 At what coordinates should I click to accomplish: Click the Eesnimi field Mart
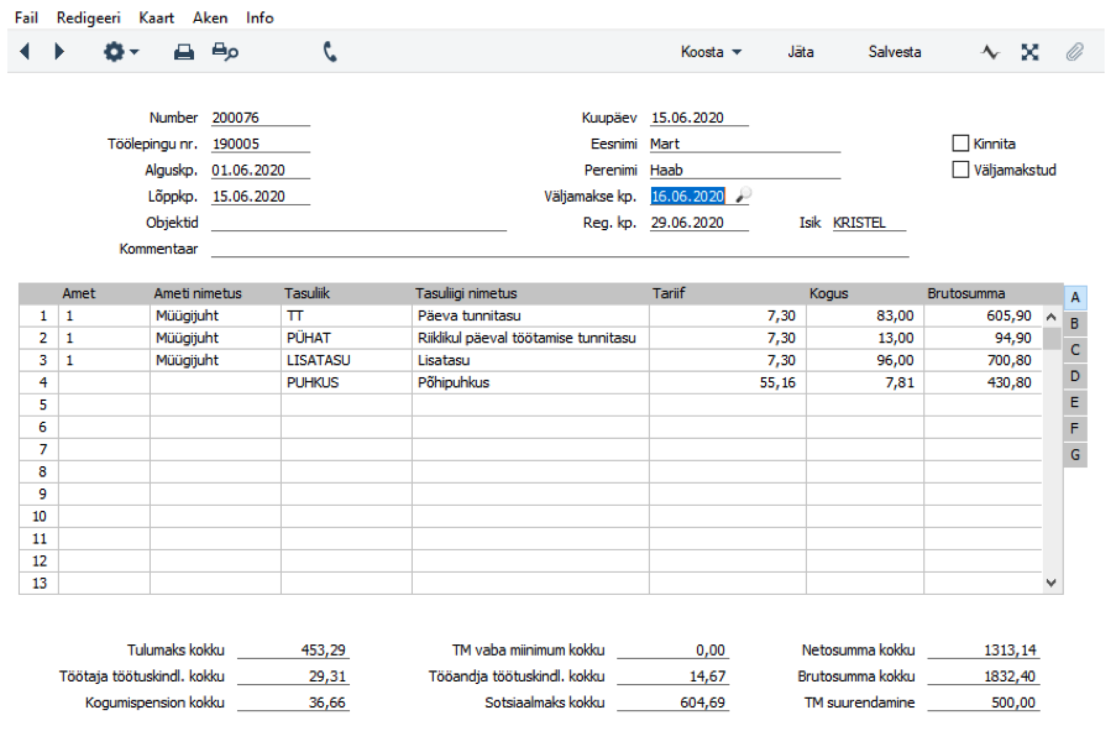tap(745, 144)
